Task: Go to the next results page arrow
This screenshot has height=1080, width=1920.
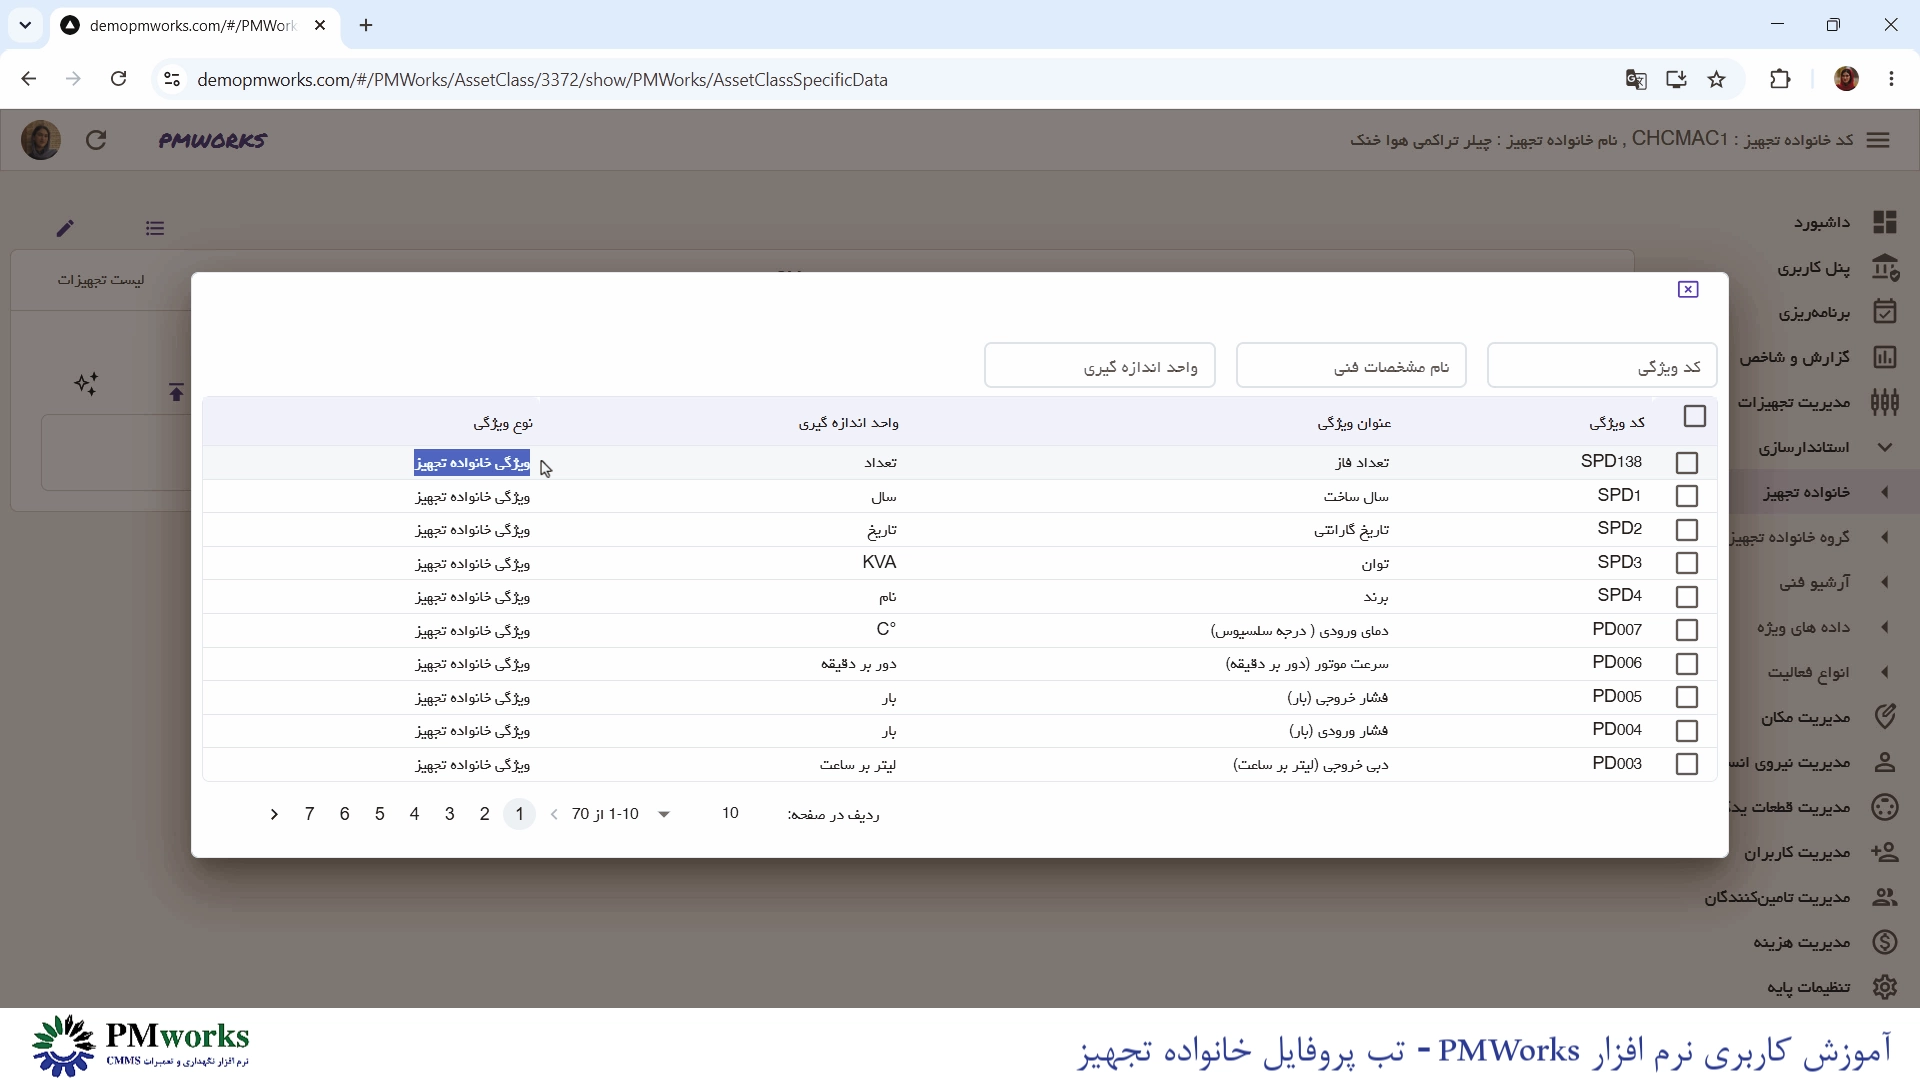Action: [x=274, y=814]
